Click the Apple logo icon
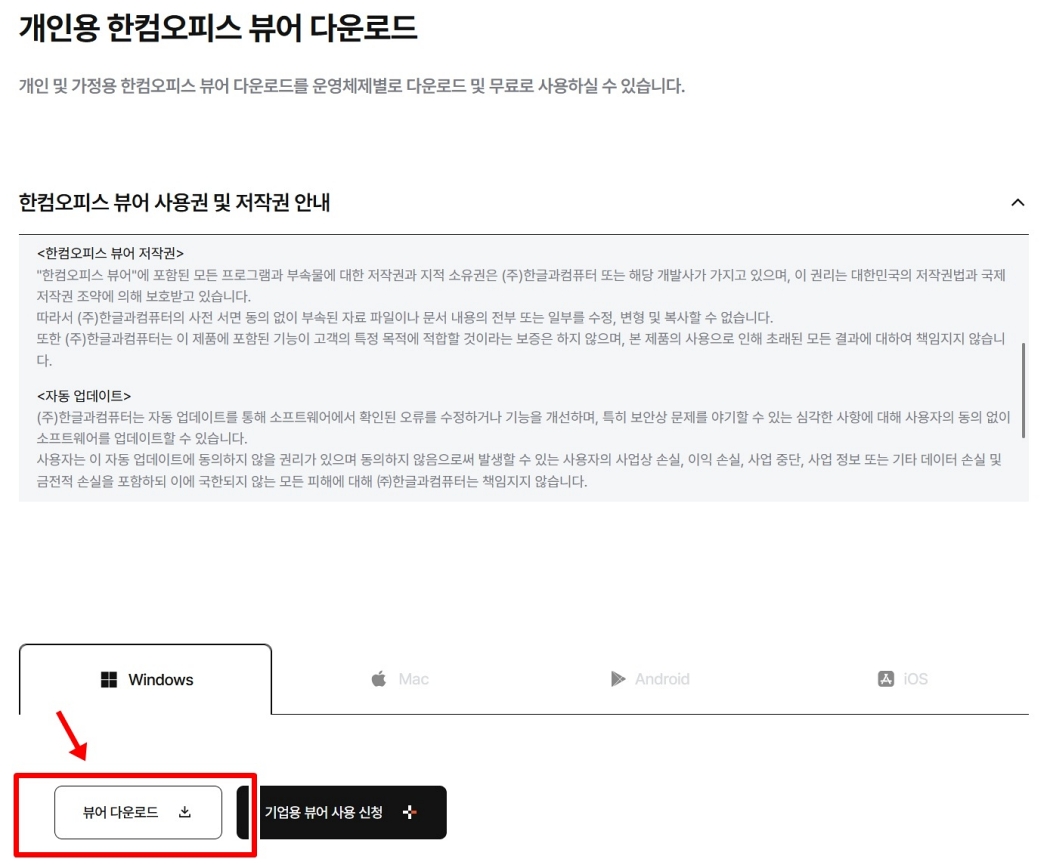 [379, 679]
